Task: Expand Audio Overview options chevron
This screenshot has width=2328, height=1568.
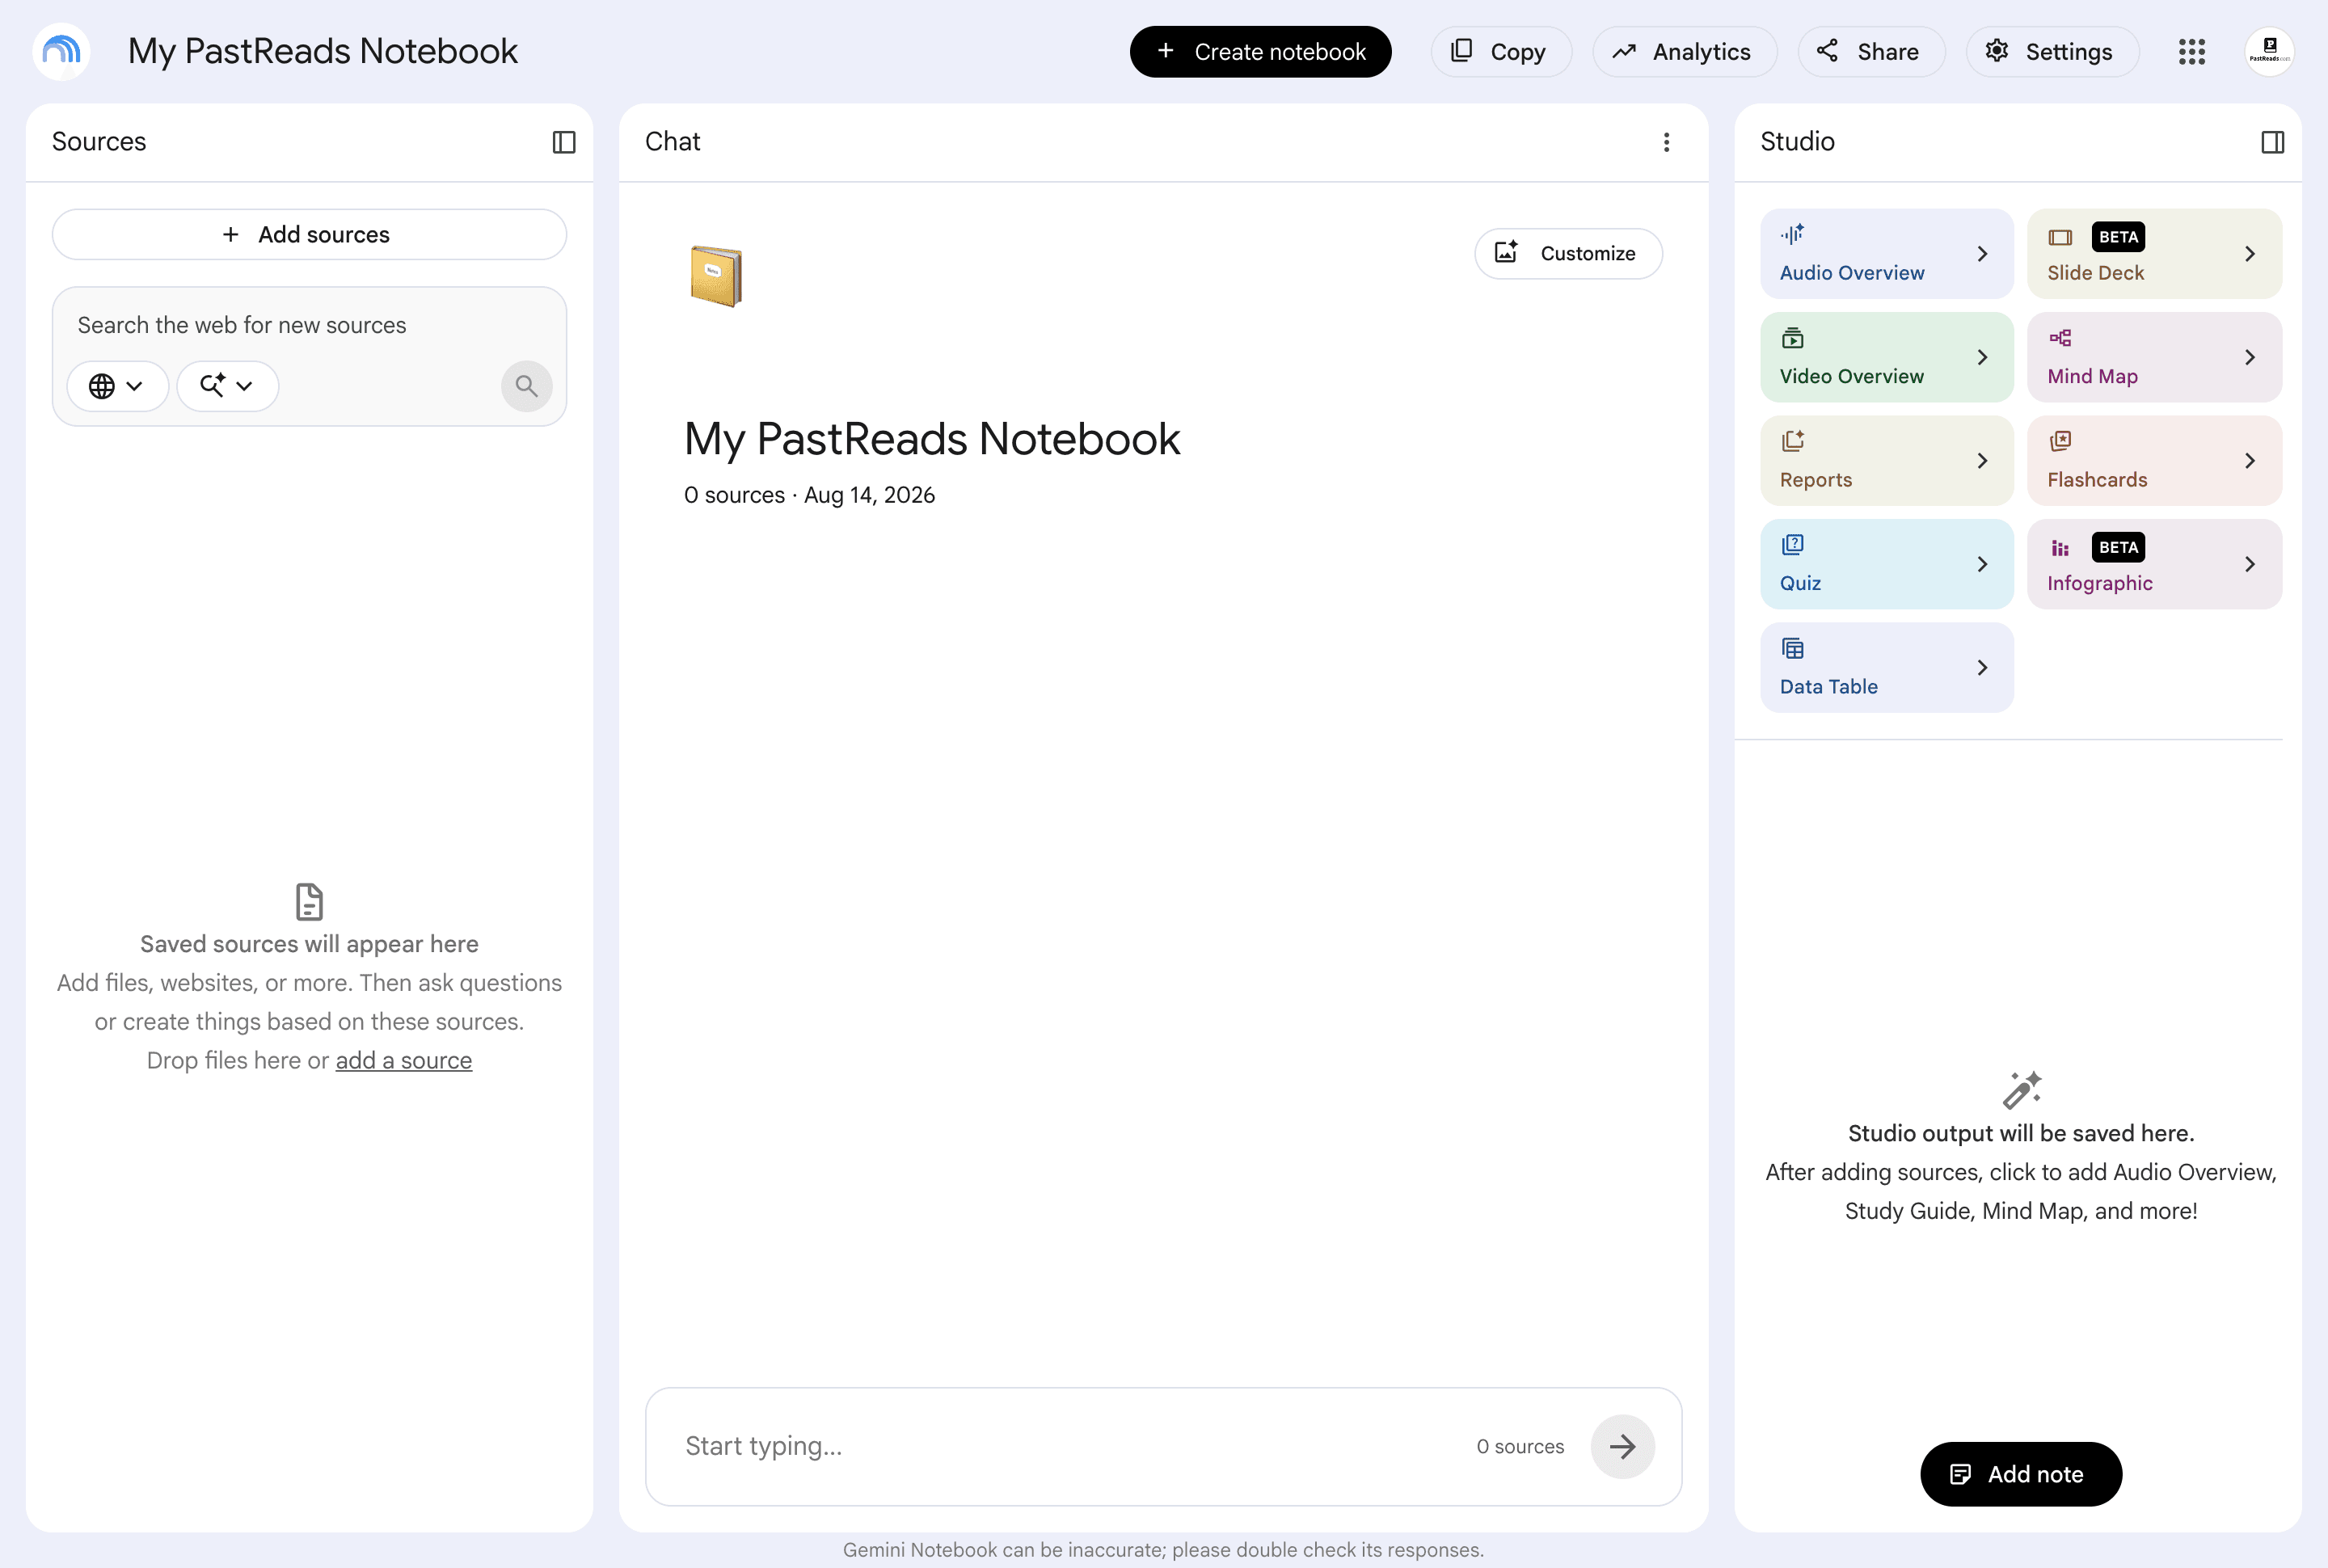Action: coord(1982,254)
